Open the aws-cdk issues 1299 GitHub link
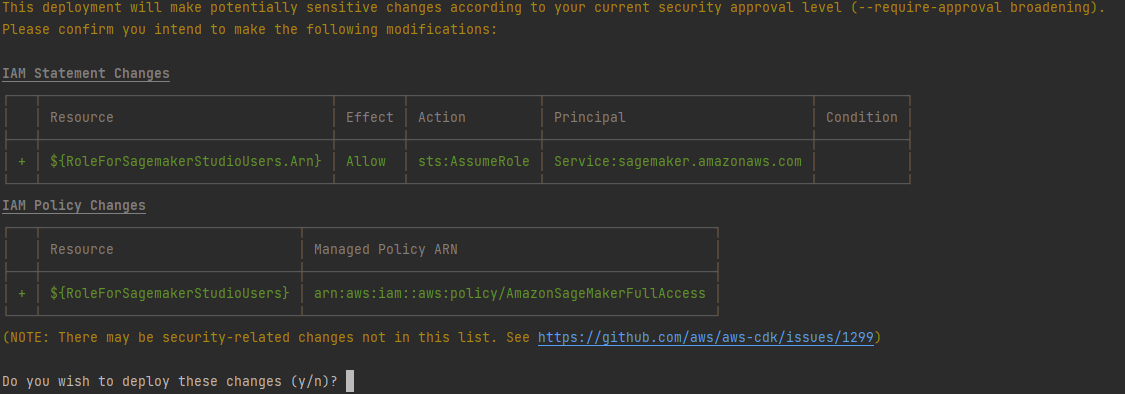The width and height of the screenshot is (1125, 394). (706, 337)
